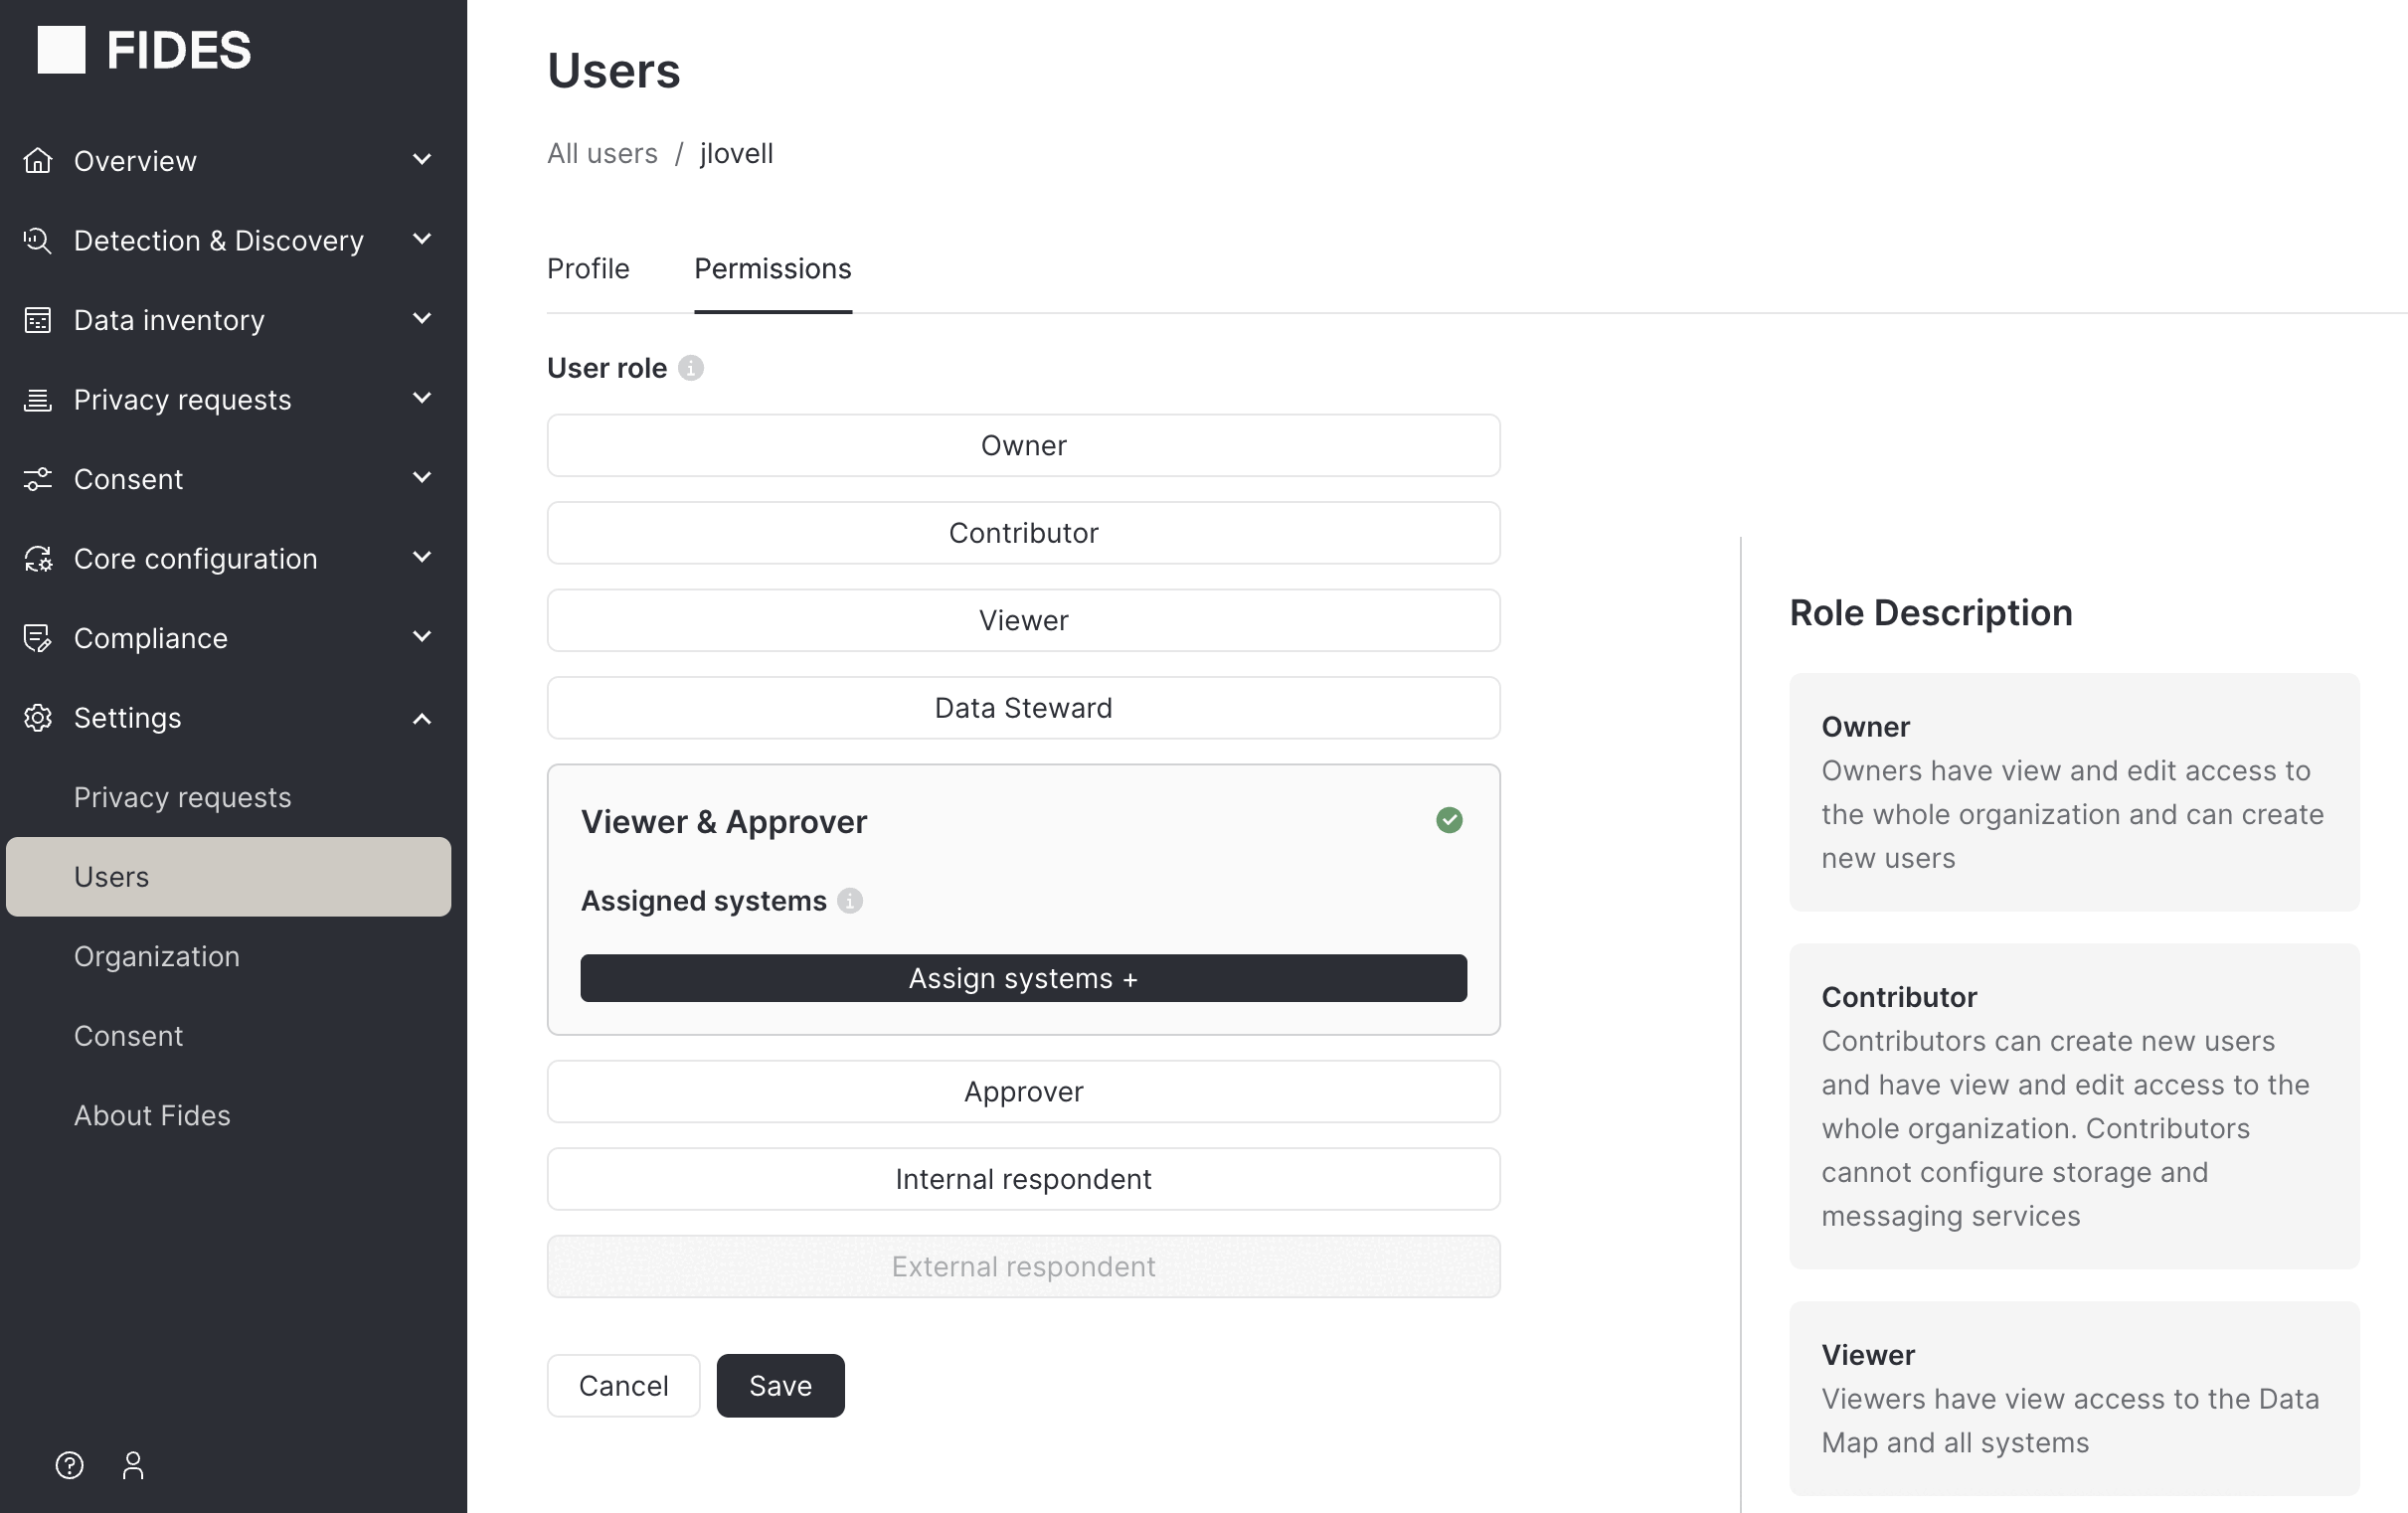Click the Save button
The image size is (2408, 1513).
pos(780,1385)
